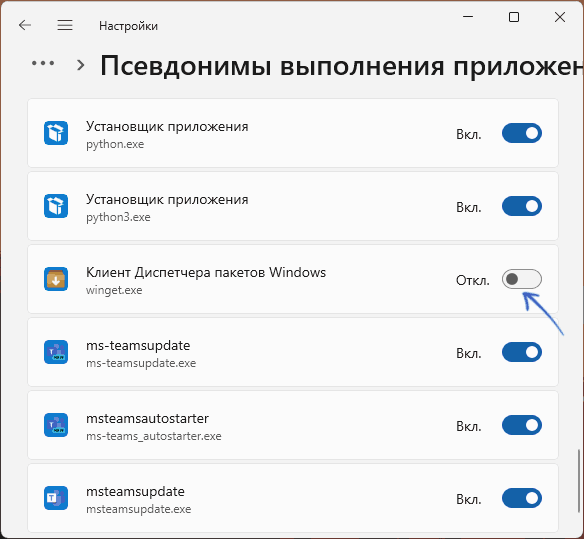Image resolution: width=584 pixels, height=539 pixels.
Task: Go back with the back arrow
Action: coord(25,25)
